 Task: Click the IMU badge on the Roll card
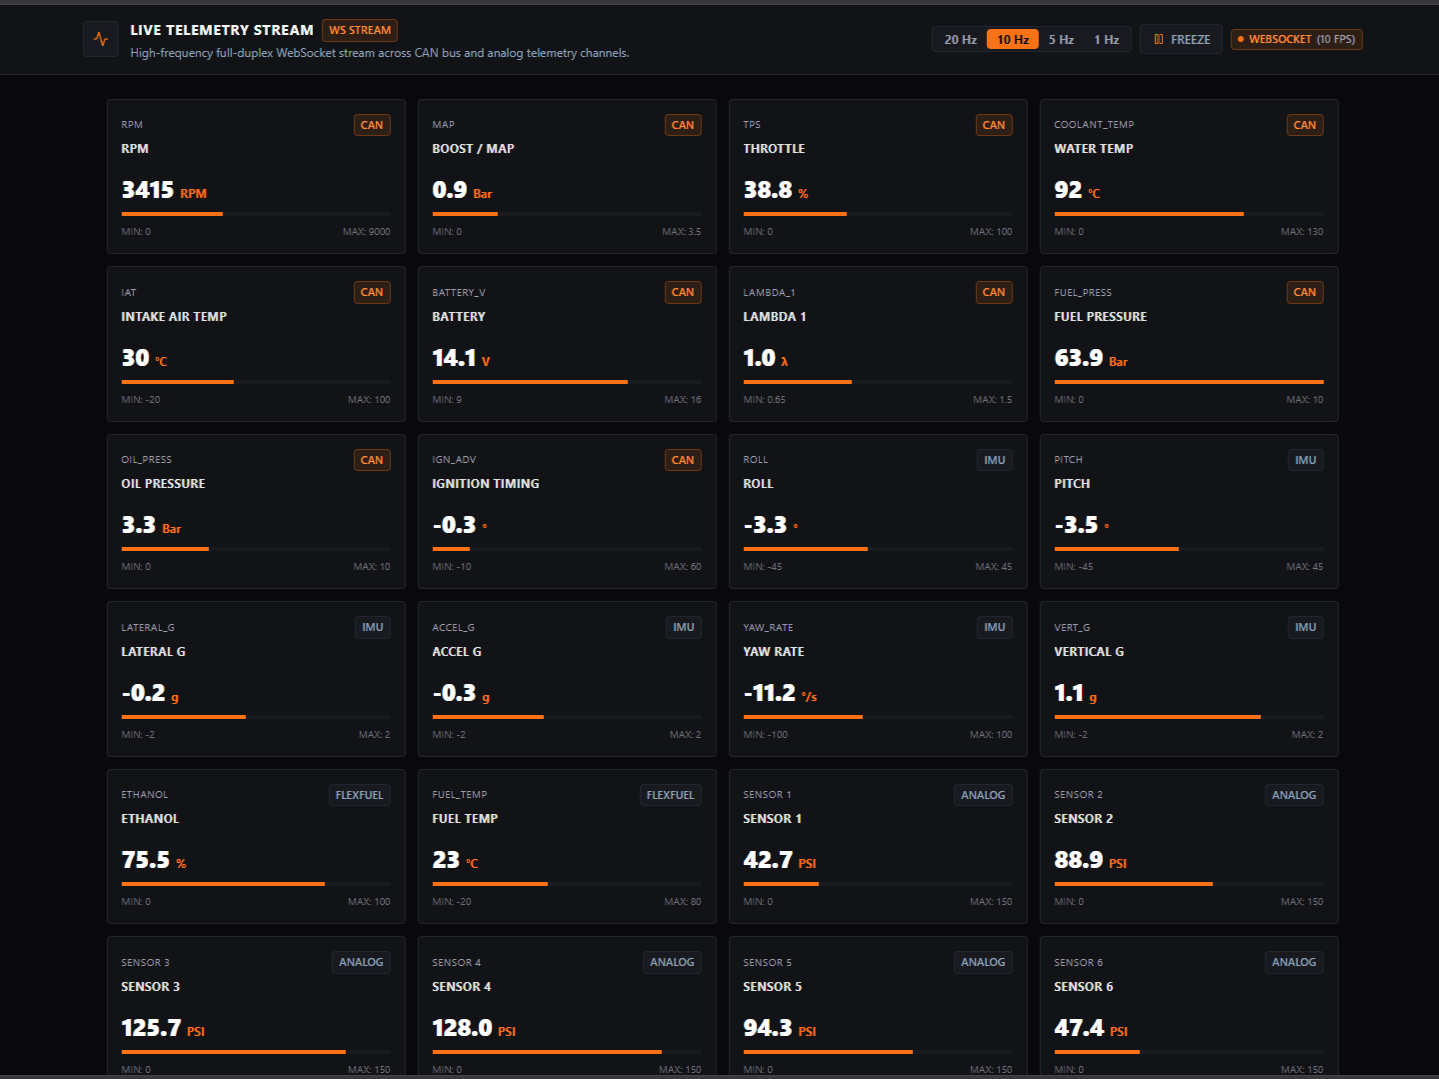(995, 460)
